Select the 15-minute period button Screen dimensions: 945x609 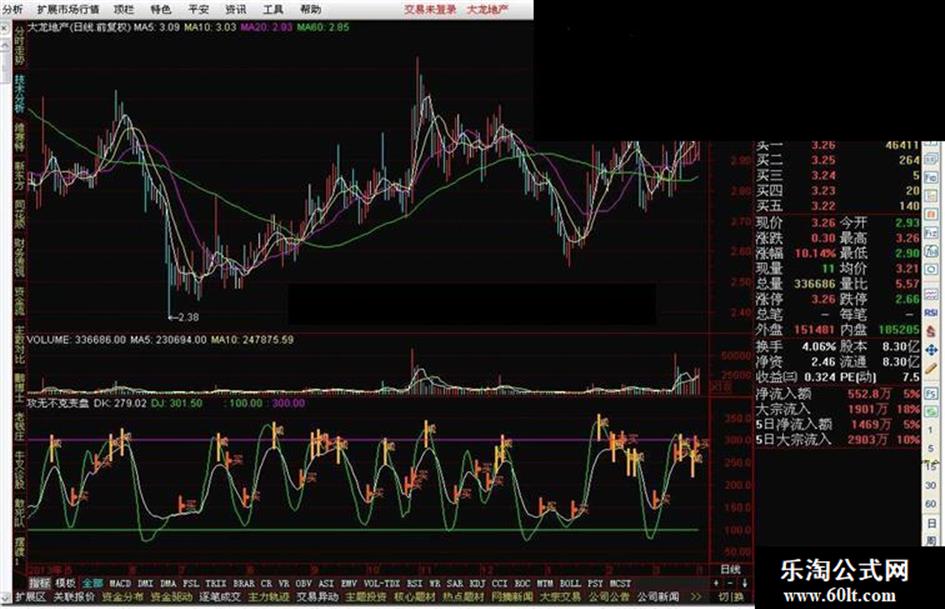pyautogui.click(x=932, y=467)
